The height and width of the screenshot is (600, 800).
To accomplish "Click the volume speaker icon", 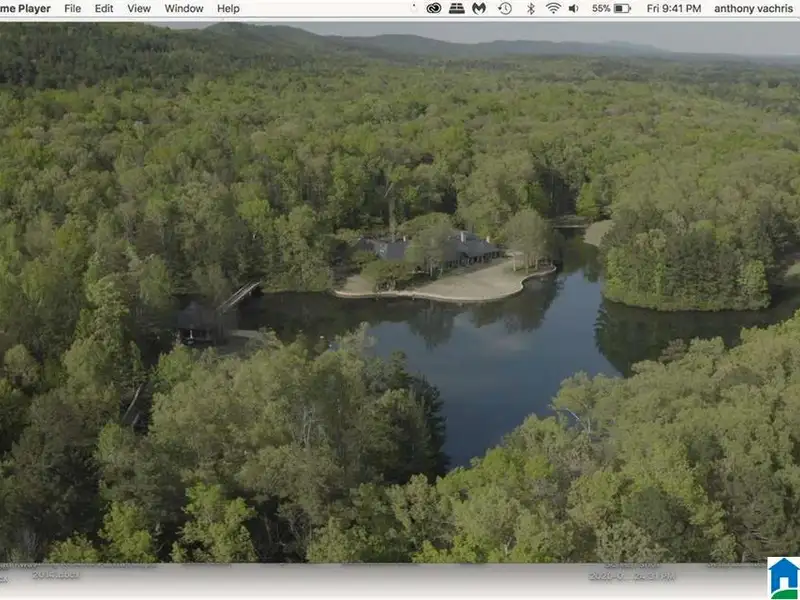I will pyautogui.click(x=574, y=8).
